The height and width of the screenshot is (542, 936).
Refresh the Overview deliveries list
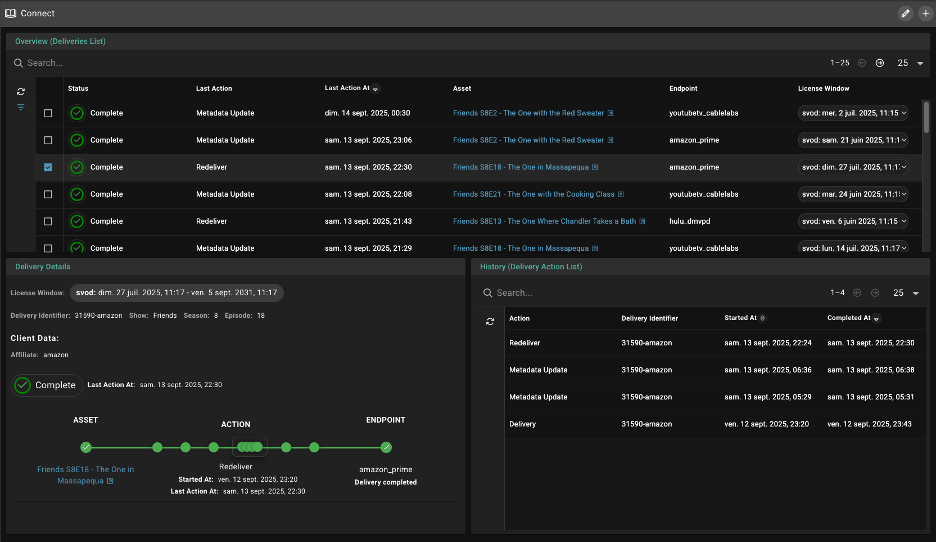[x=21, y=91]
